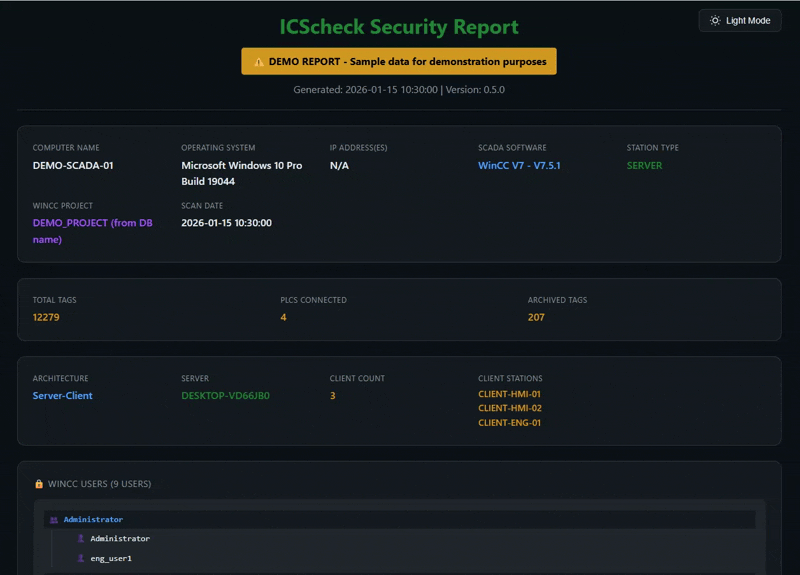Image resolution: width=800 pixels, height=575 pixels.
Task: Click the Server-Client architecture value
Action: 63,395
